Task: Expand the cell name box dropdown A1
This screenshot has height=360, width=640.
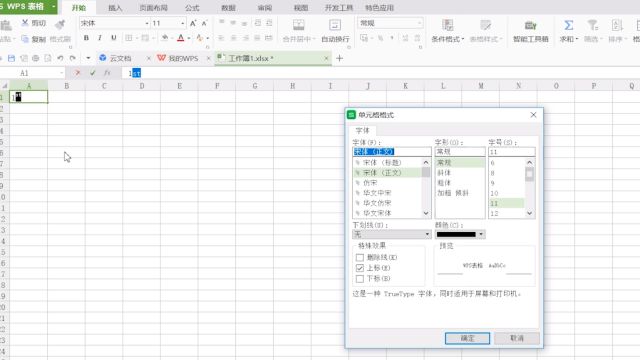Action: click(62, 73)
